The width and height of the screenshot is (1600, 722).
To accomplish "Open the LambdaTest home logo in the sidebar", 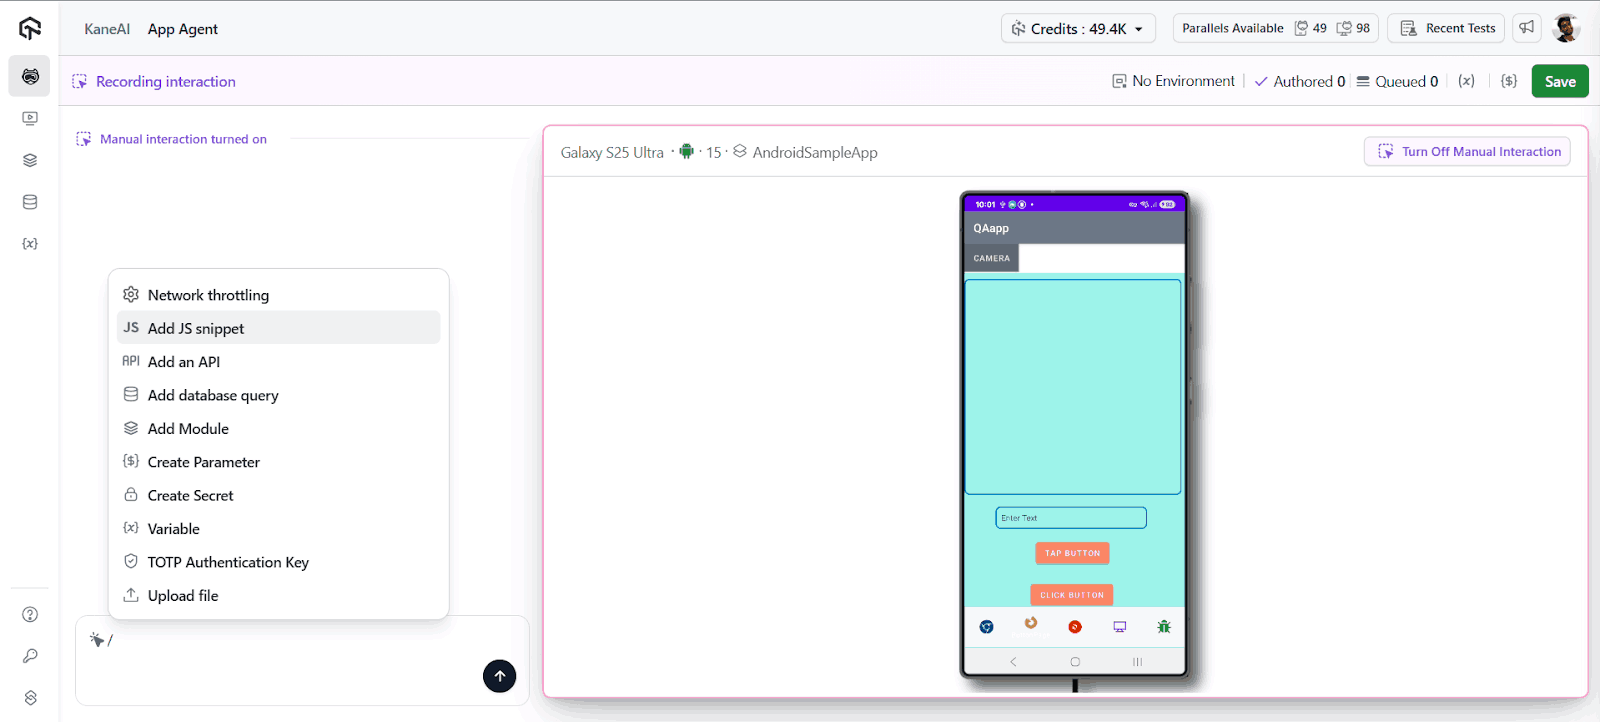I will [x=30, y=29].
